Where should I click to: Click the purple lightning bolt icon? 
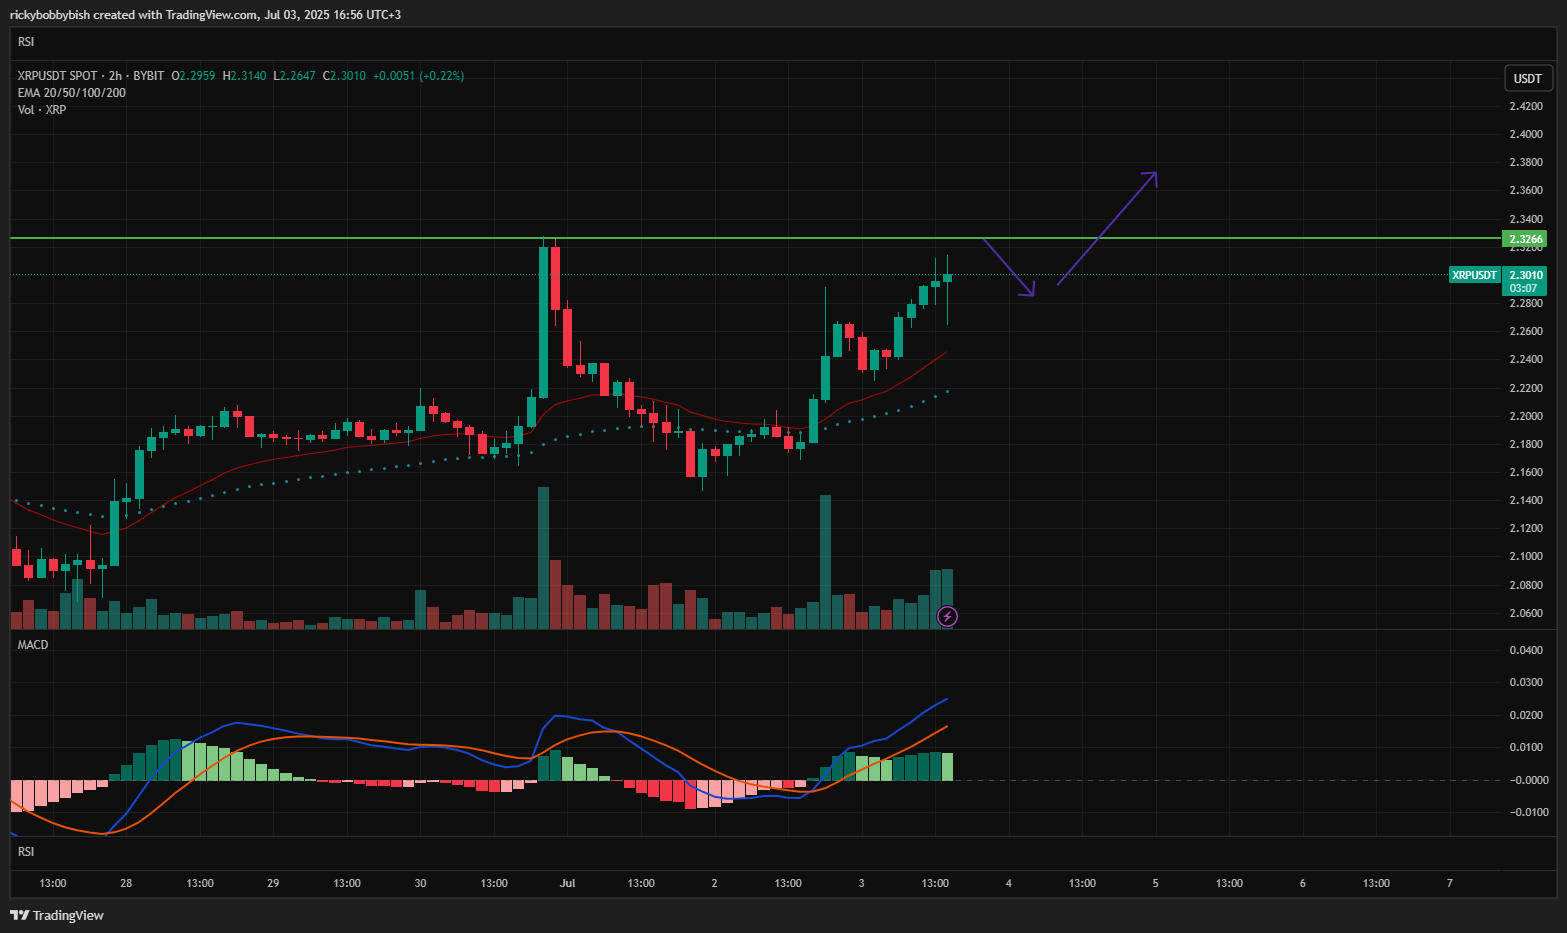(947, 616)
